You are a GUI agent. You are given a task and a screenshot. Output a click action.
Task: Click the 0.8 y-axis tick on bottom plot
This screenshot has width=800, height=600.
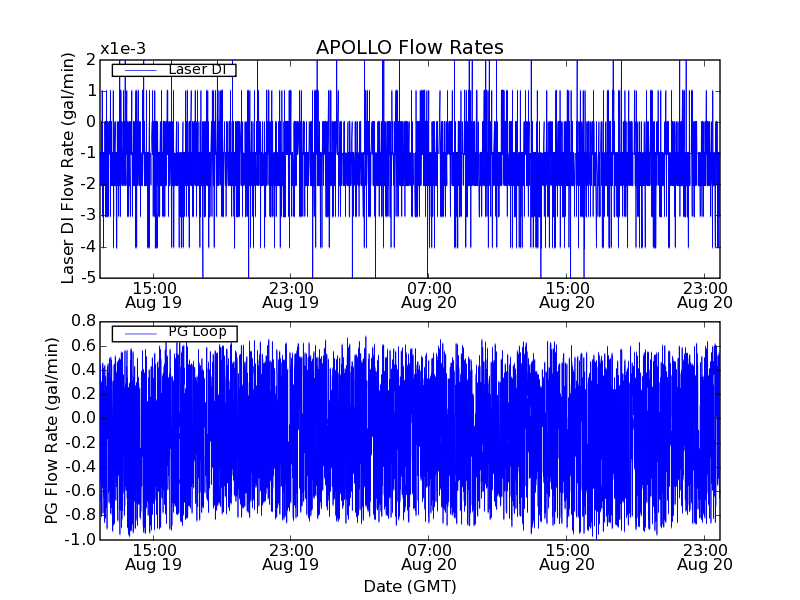pos(83,321)
